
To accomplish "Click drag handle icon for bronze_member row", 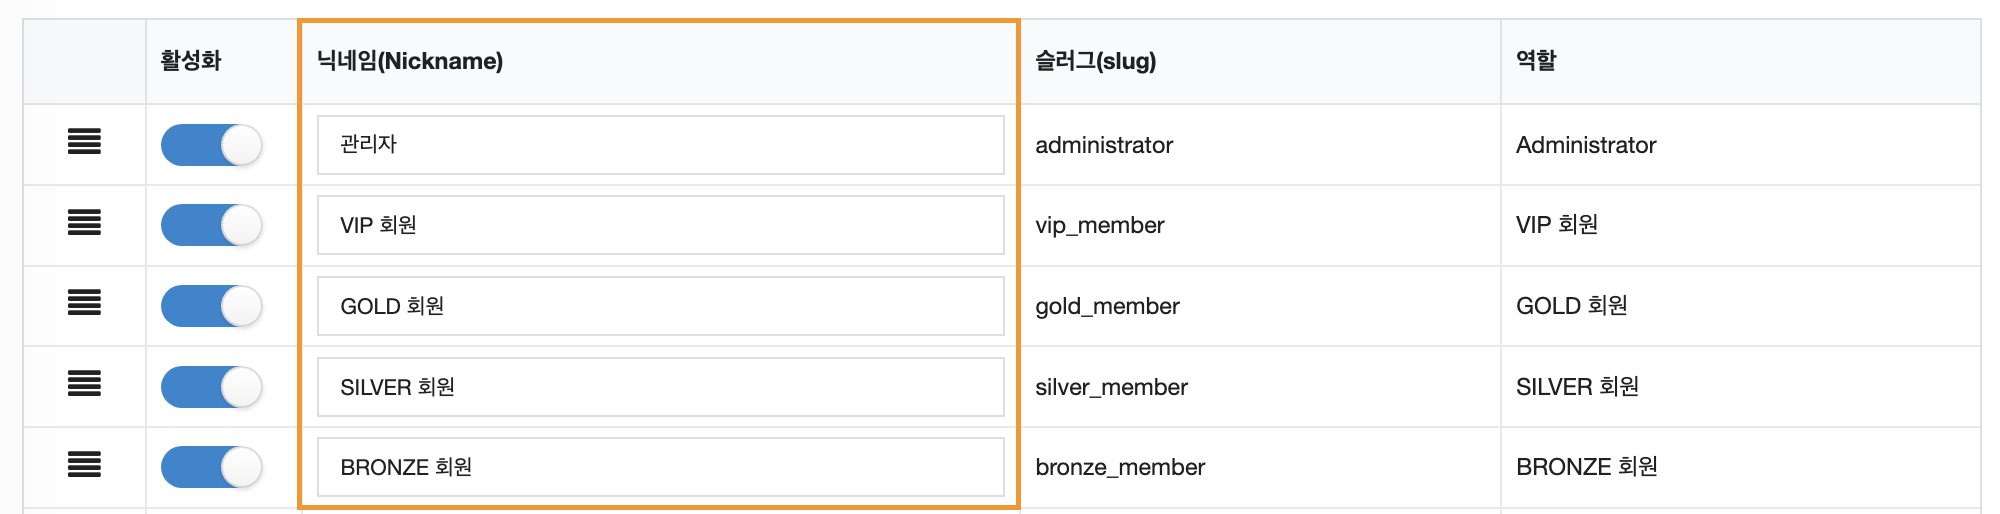I will 84,465.
